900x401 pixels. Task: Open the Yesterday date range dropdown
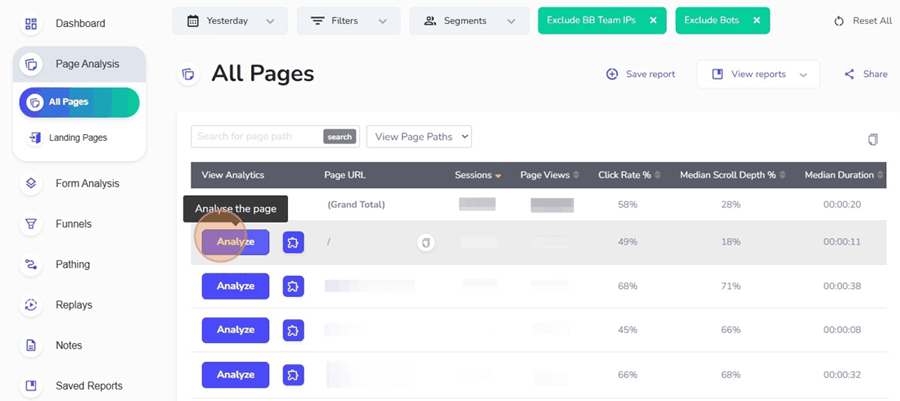click(x=230, y=21)
